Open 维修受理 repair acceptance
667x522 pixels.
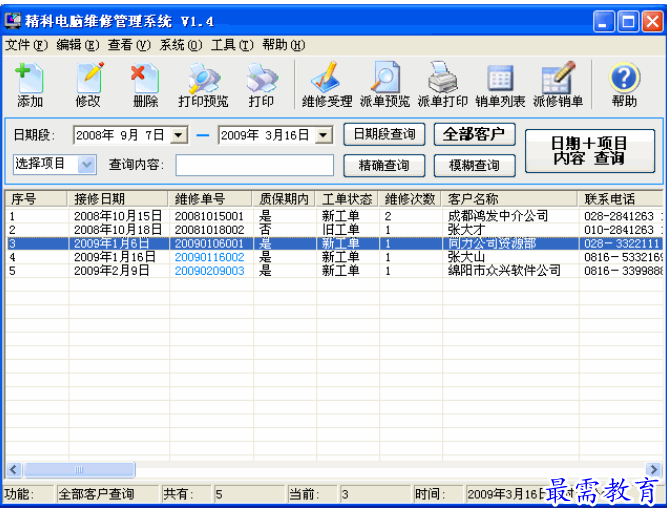(x=327, y=85)
